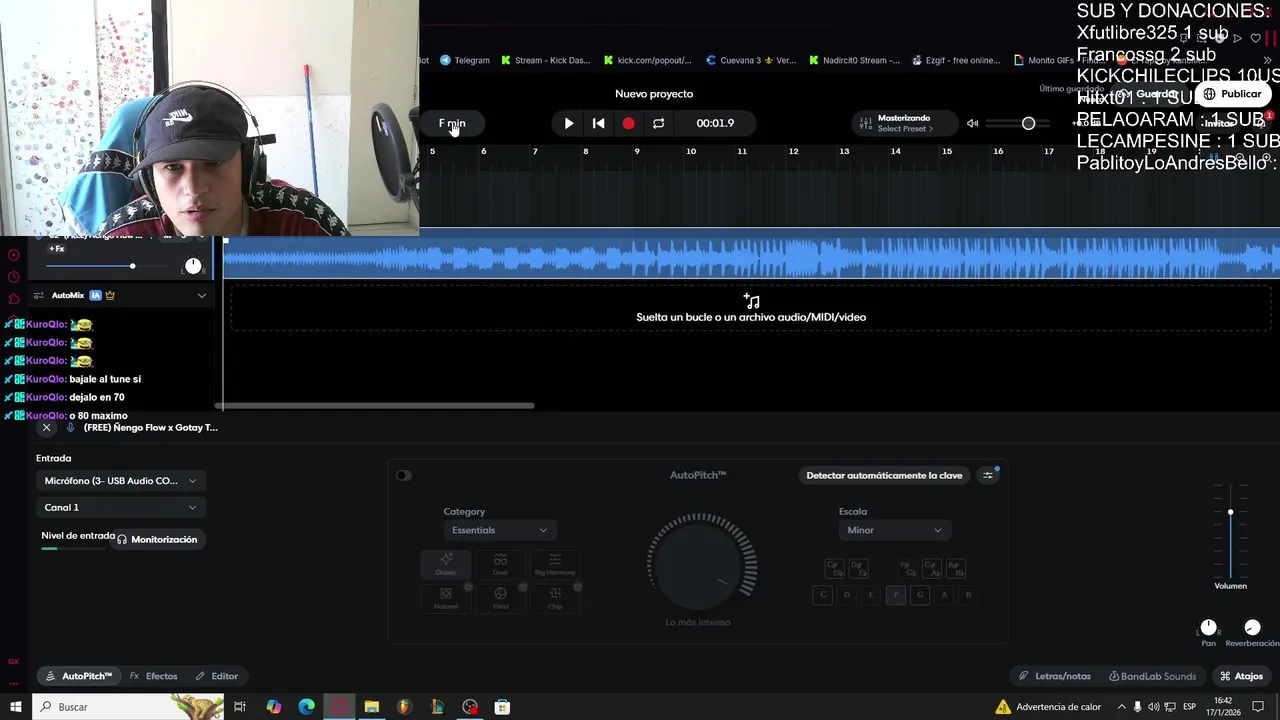Select the Chip AutoPitch preset
This screenshot has height=720, width=1280.
point(555,598)
